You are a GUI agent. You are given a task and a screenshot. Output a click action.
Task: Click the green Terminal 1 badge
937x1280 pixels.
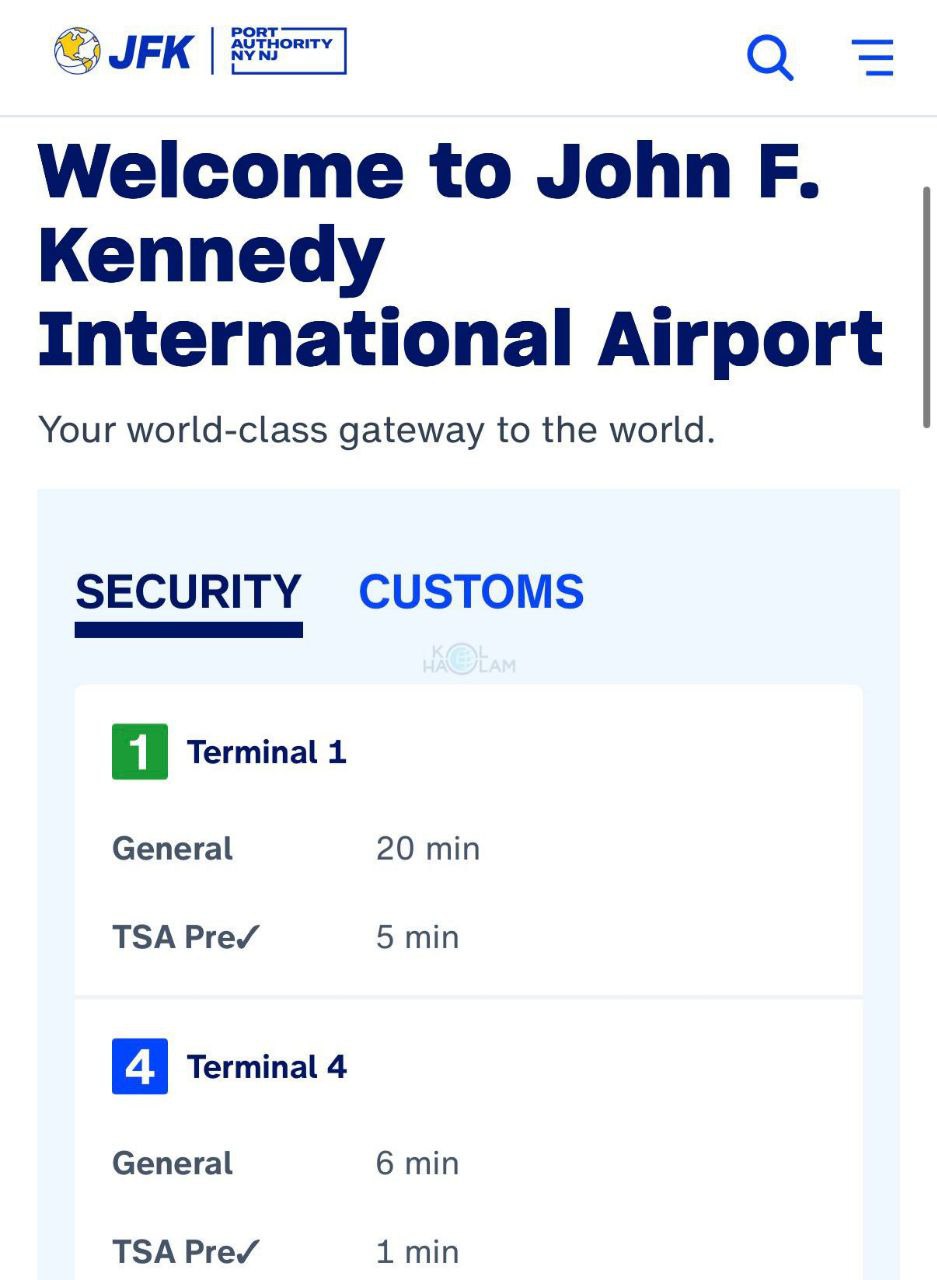pyautogui.click(x=140, y=752)
